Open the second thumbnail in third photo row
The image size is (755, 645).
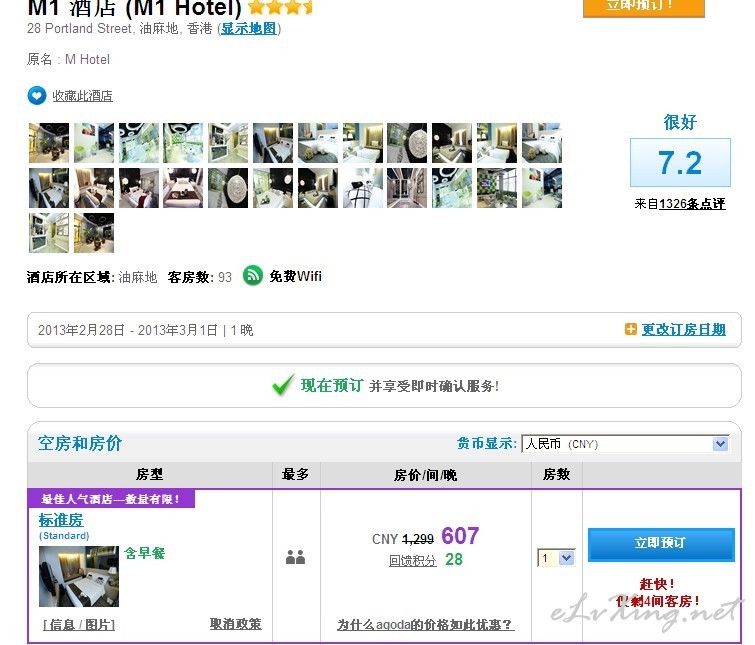point(94,233)
